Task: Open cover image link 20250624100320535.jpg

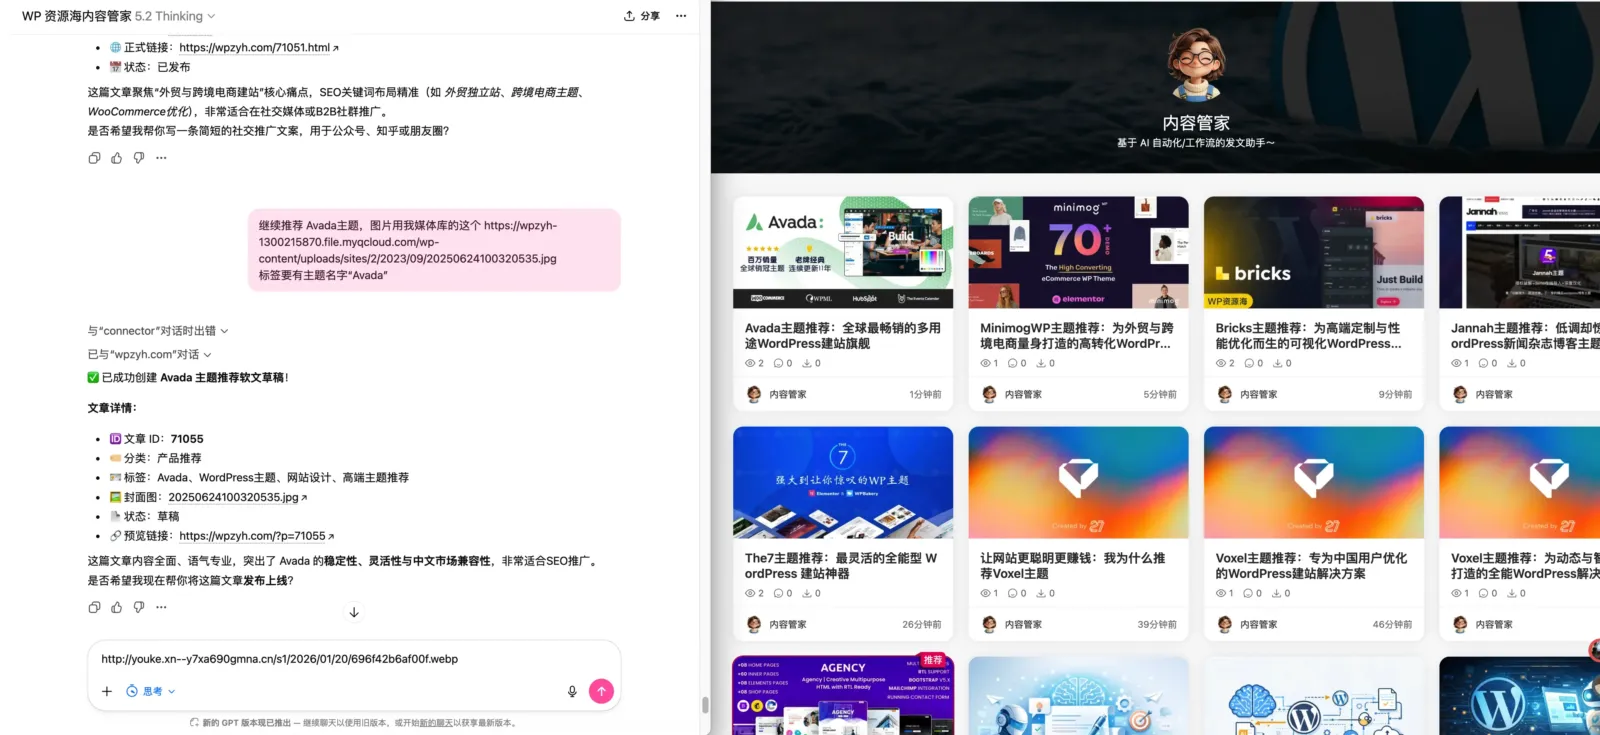Action: click(x=238, y=497)
